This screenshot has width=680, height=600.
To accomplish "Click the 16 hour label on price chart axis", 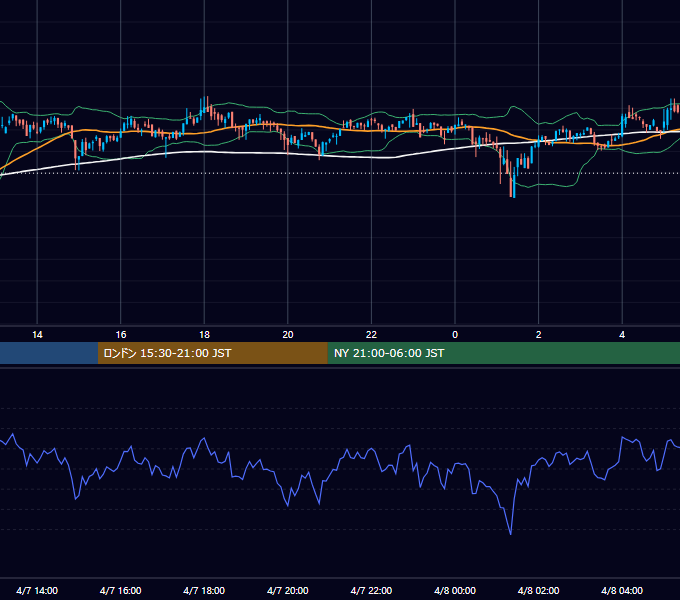I will (x=121, y=335).
